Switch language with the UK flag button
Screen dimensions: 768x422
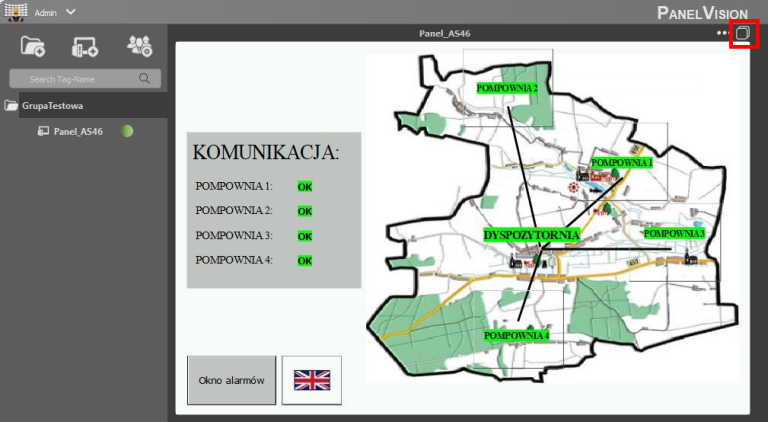[311, 380]
